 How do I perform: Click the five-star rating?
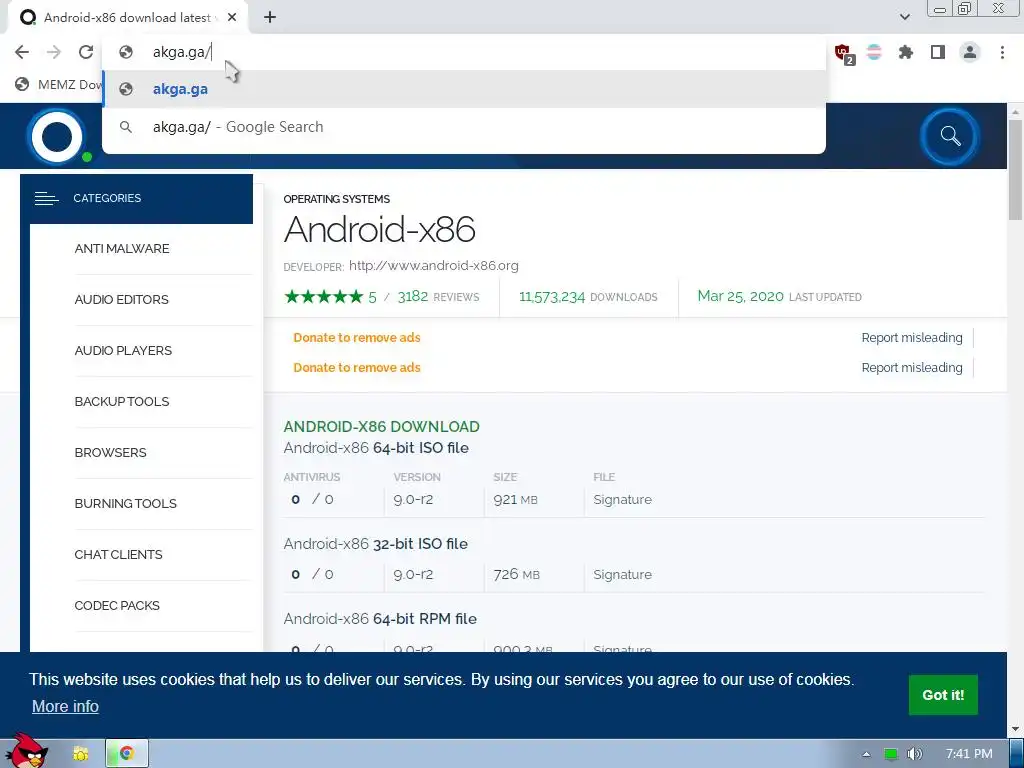[x=323, y=297]
